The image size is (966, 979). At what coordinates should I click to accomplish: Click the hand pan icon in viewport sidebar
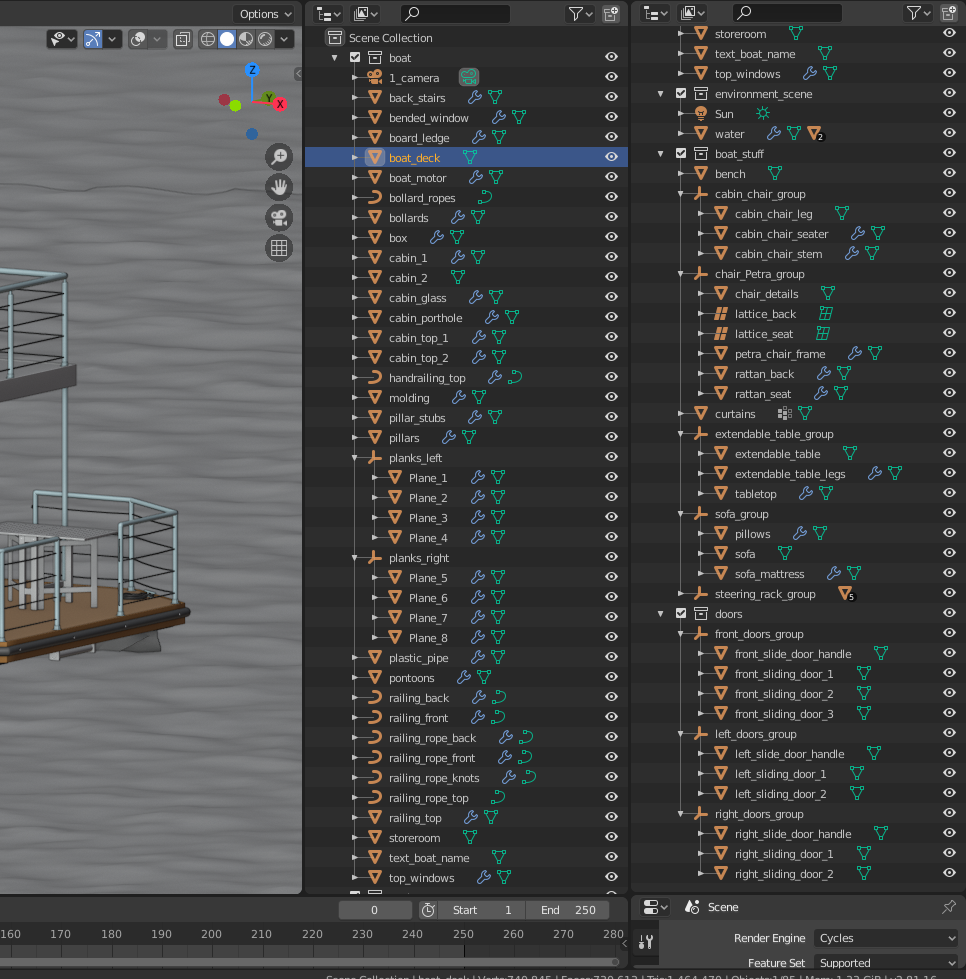pyautogui.click(x=279, y=185)
